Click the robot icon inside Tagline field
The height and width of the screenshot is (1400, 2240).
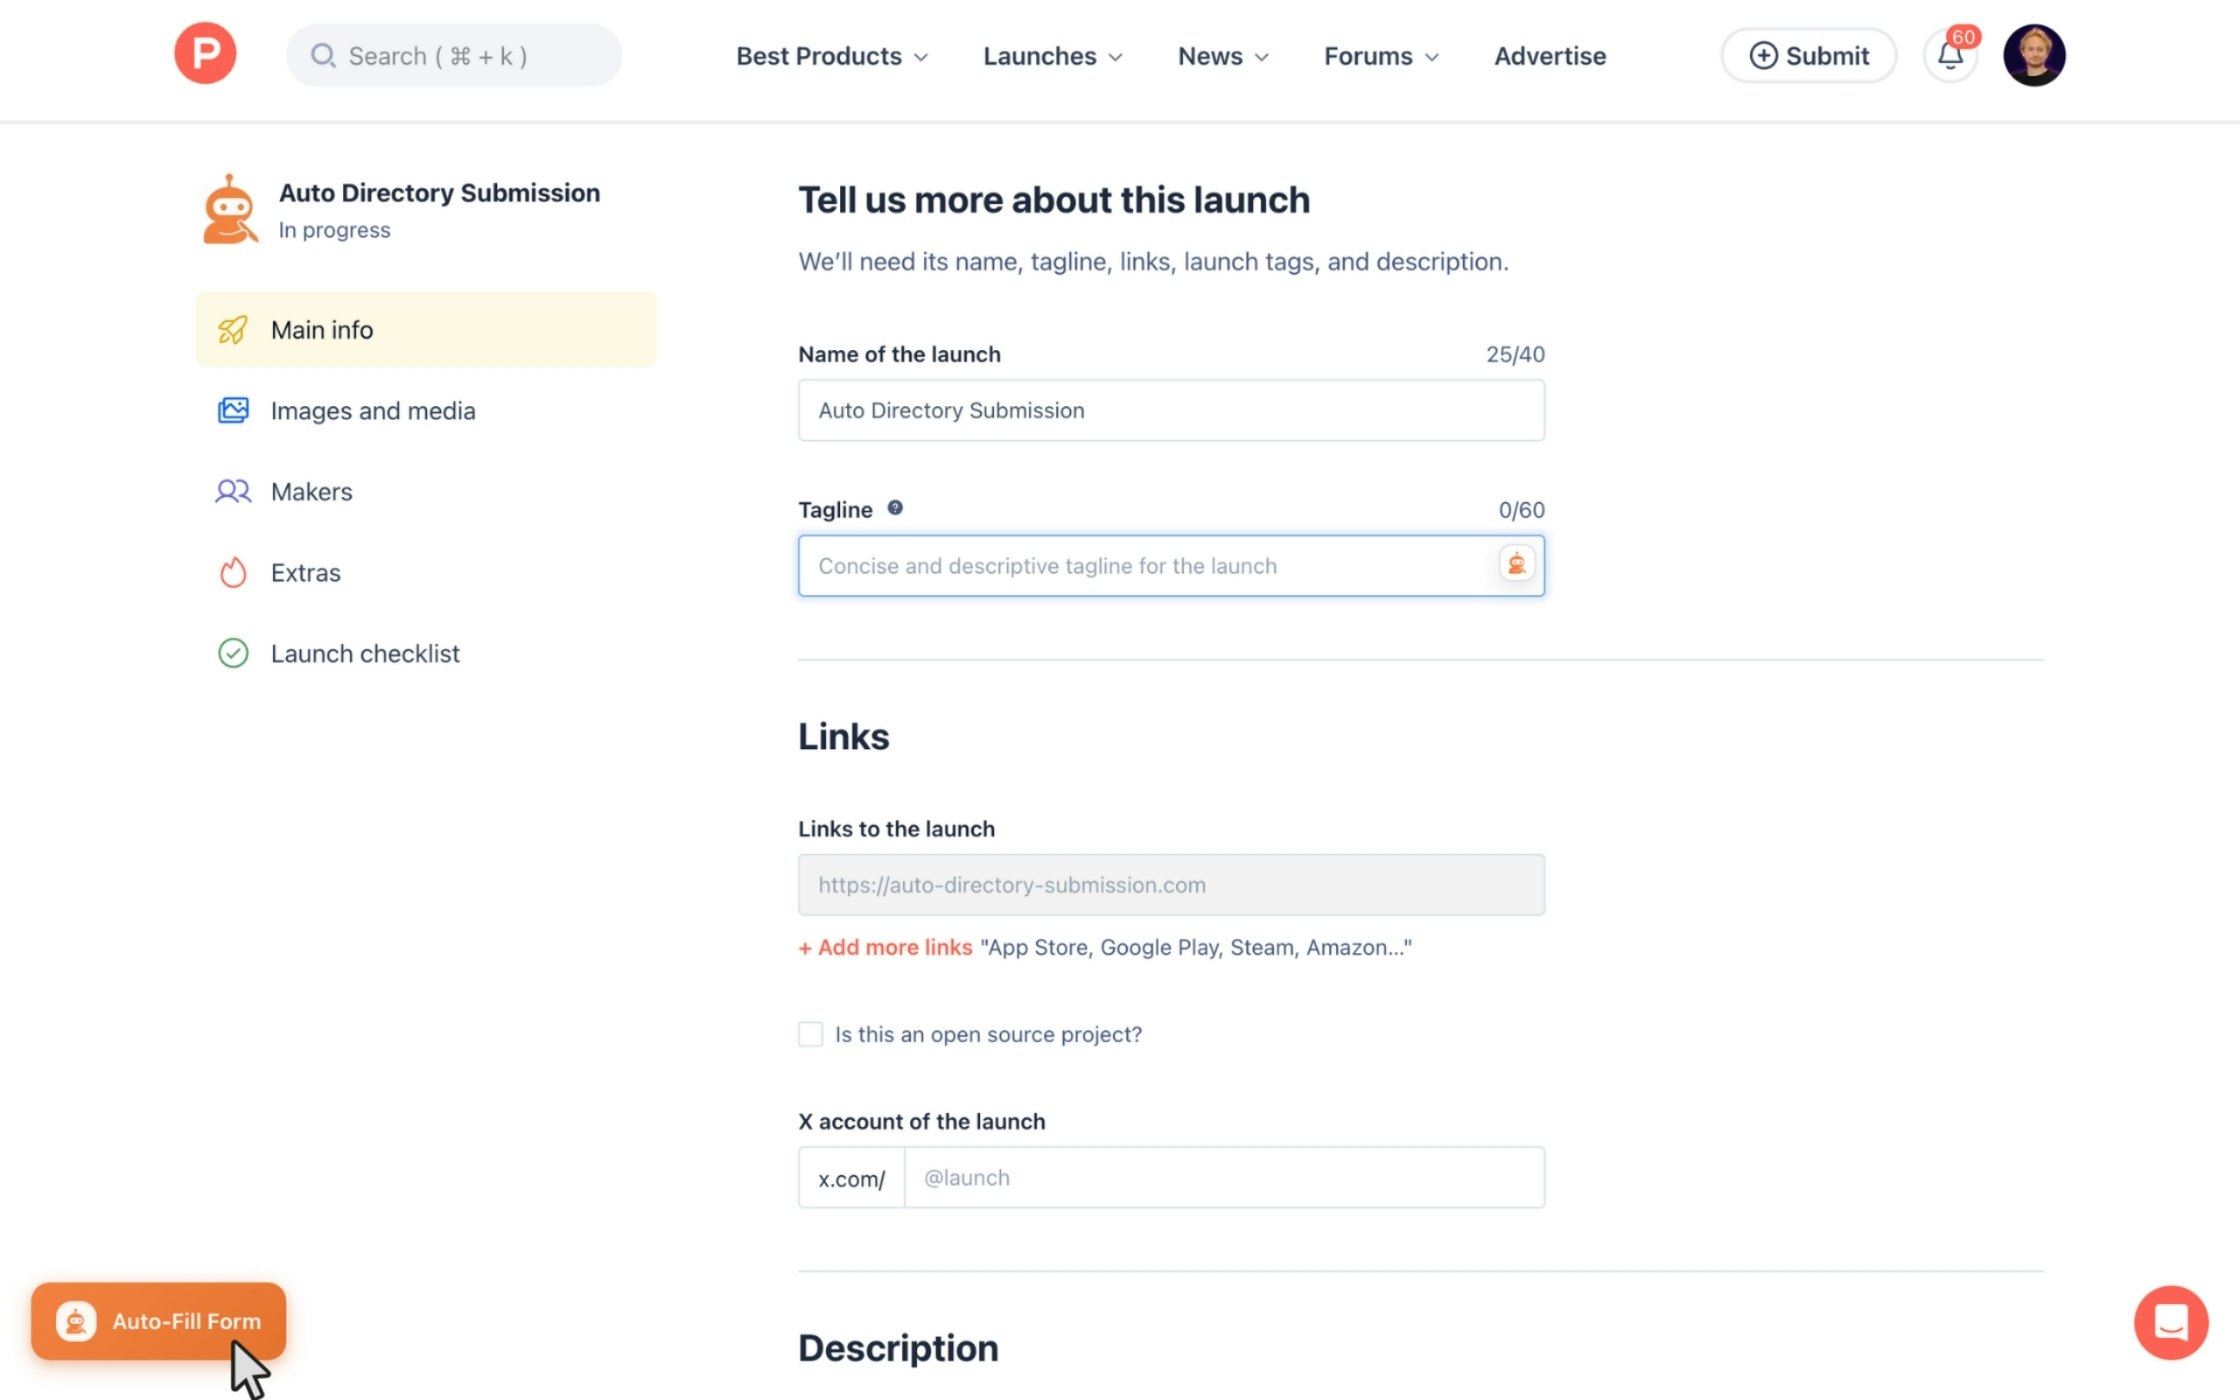tap(1516, 564)
